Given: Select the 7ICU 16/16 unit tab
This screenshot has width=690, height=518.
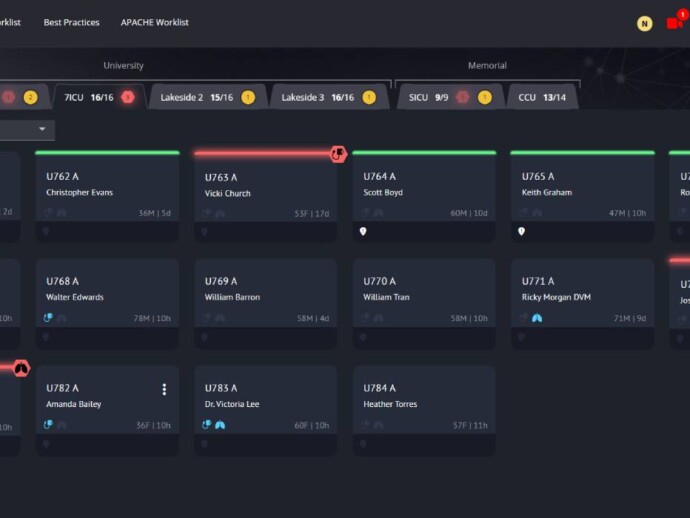Looking at the screenshot, I should coord(99,97).
